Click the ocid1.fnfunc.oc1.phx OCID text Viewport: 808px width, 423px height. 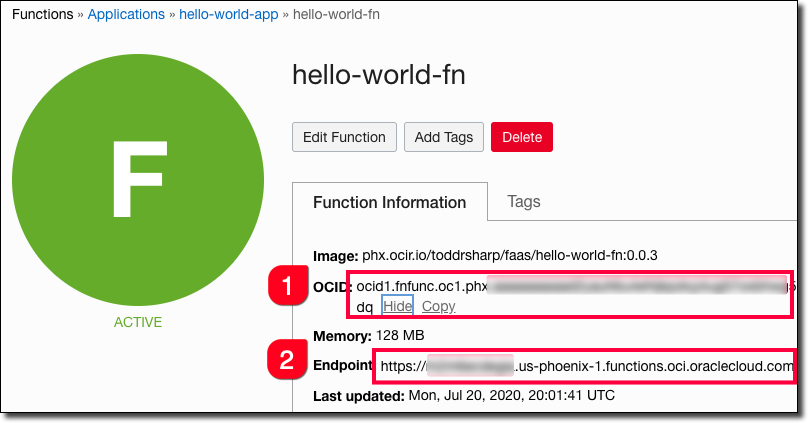[422, 287]
